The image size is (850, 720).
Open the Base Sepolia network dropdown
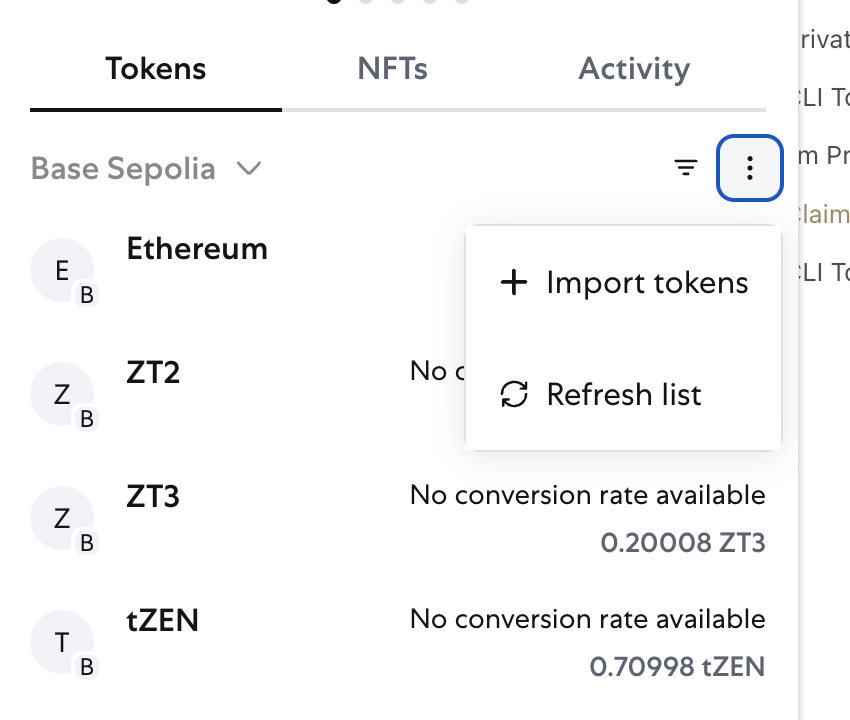(x=123, y=168)
